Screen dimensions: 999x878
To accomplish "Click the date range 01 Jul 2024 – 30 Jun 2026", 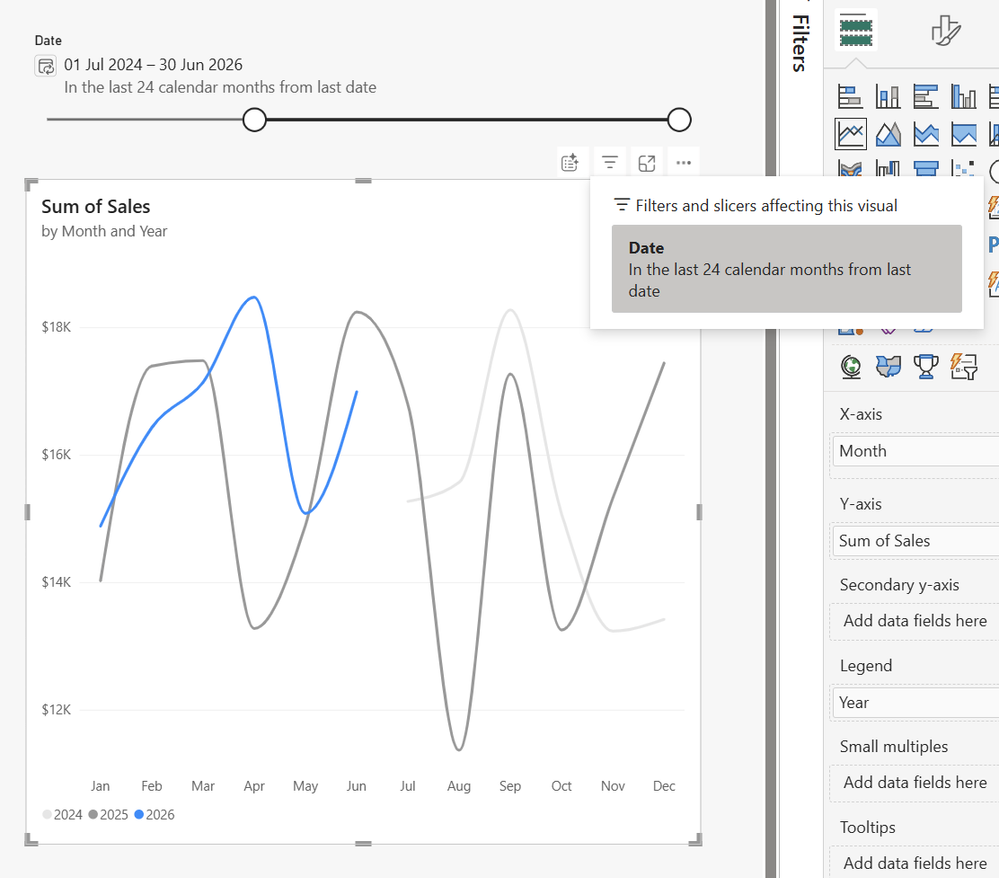I will 153,65.
